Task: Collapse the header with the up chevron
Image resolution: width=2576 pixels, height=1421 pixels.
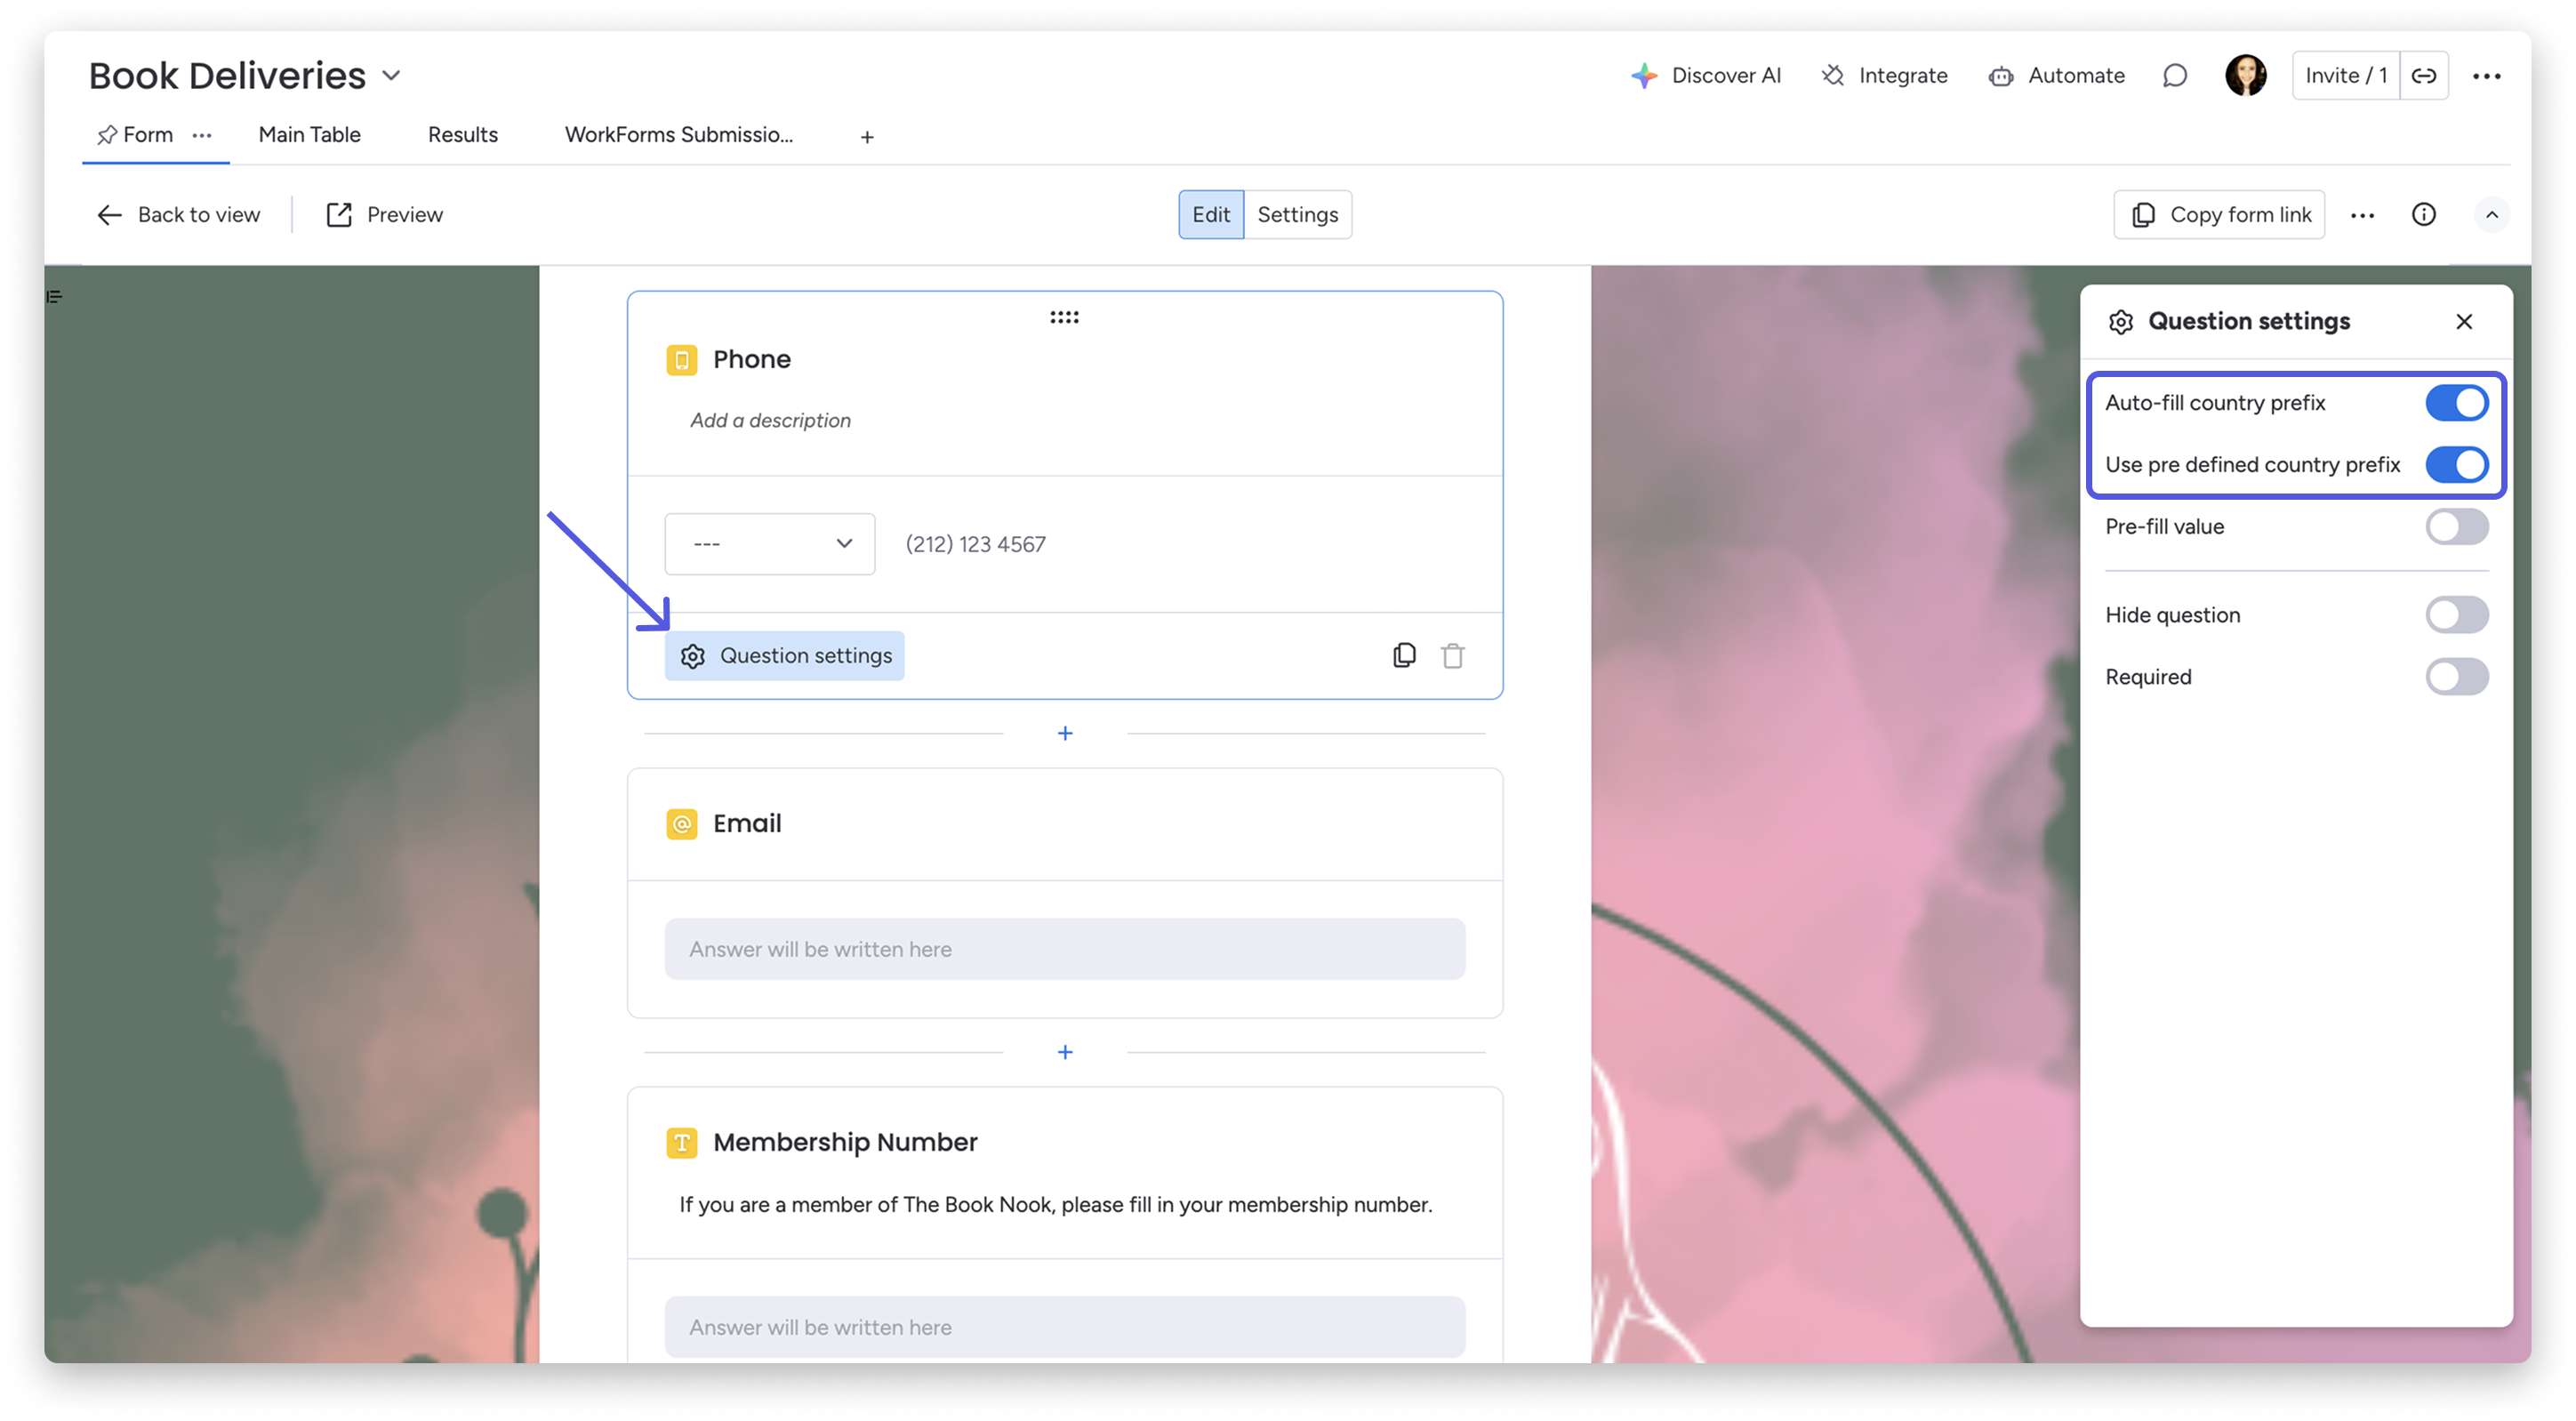Action: point(2491,215)
